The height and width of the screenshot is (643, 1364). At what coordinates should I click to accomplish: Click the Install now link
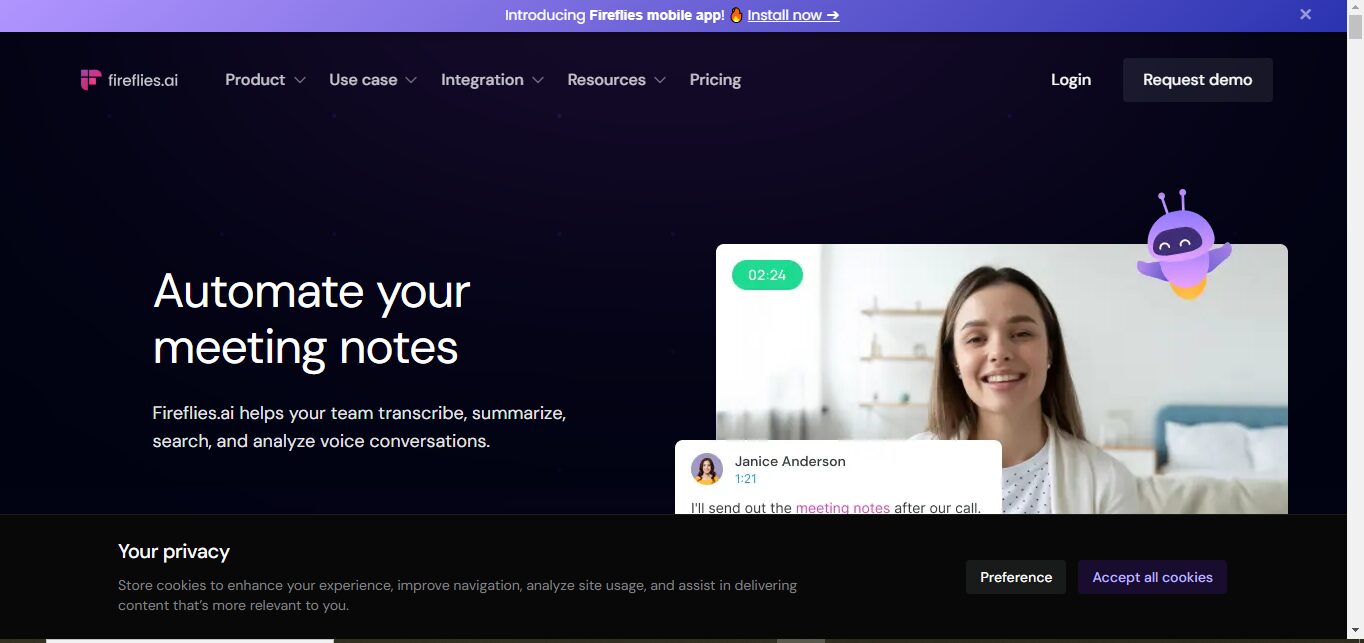(793, 15)
